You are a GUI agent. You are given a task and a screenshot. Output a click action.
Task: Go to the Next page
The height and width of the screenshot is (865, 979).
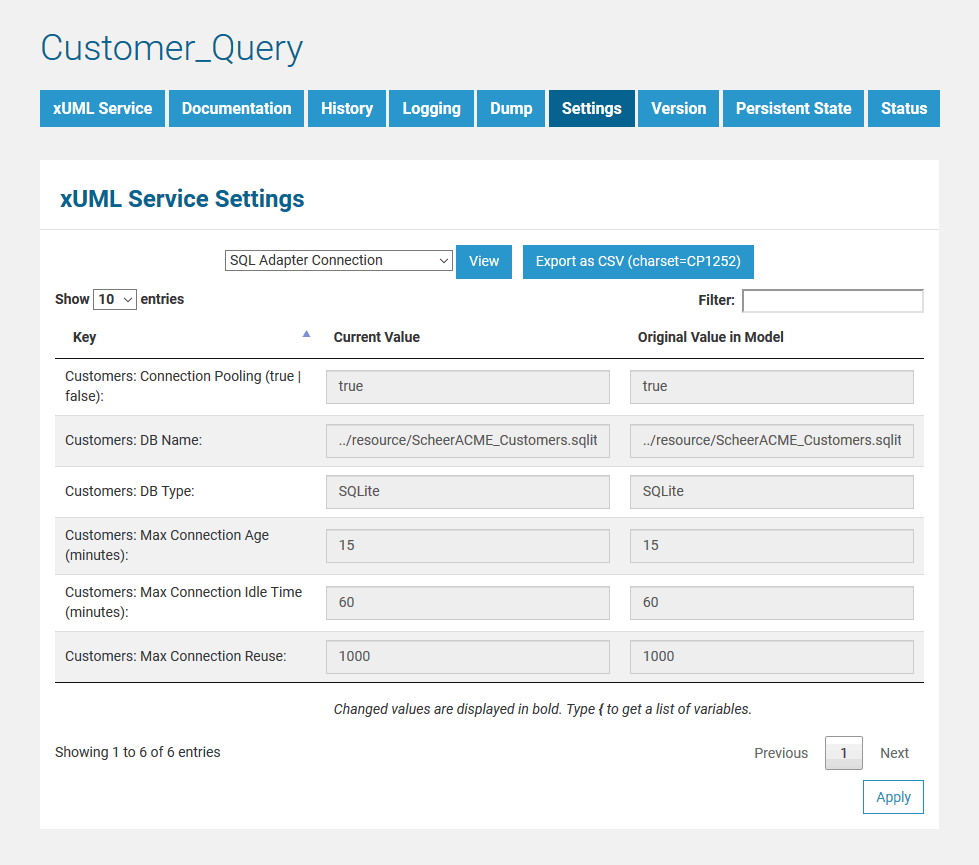click(894, 753)
